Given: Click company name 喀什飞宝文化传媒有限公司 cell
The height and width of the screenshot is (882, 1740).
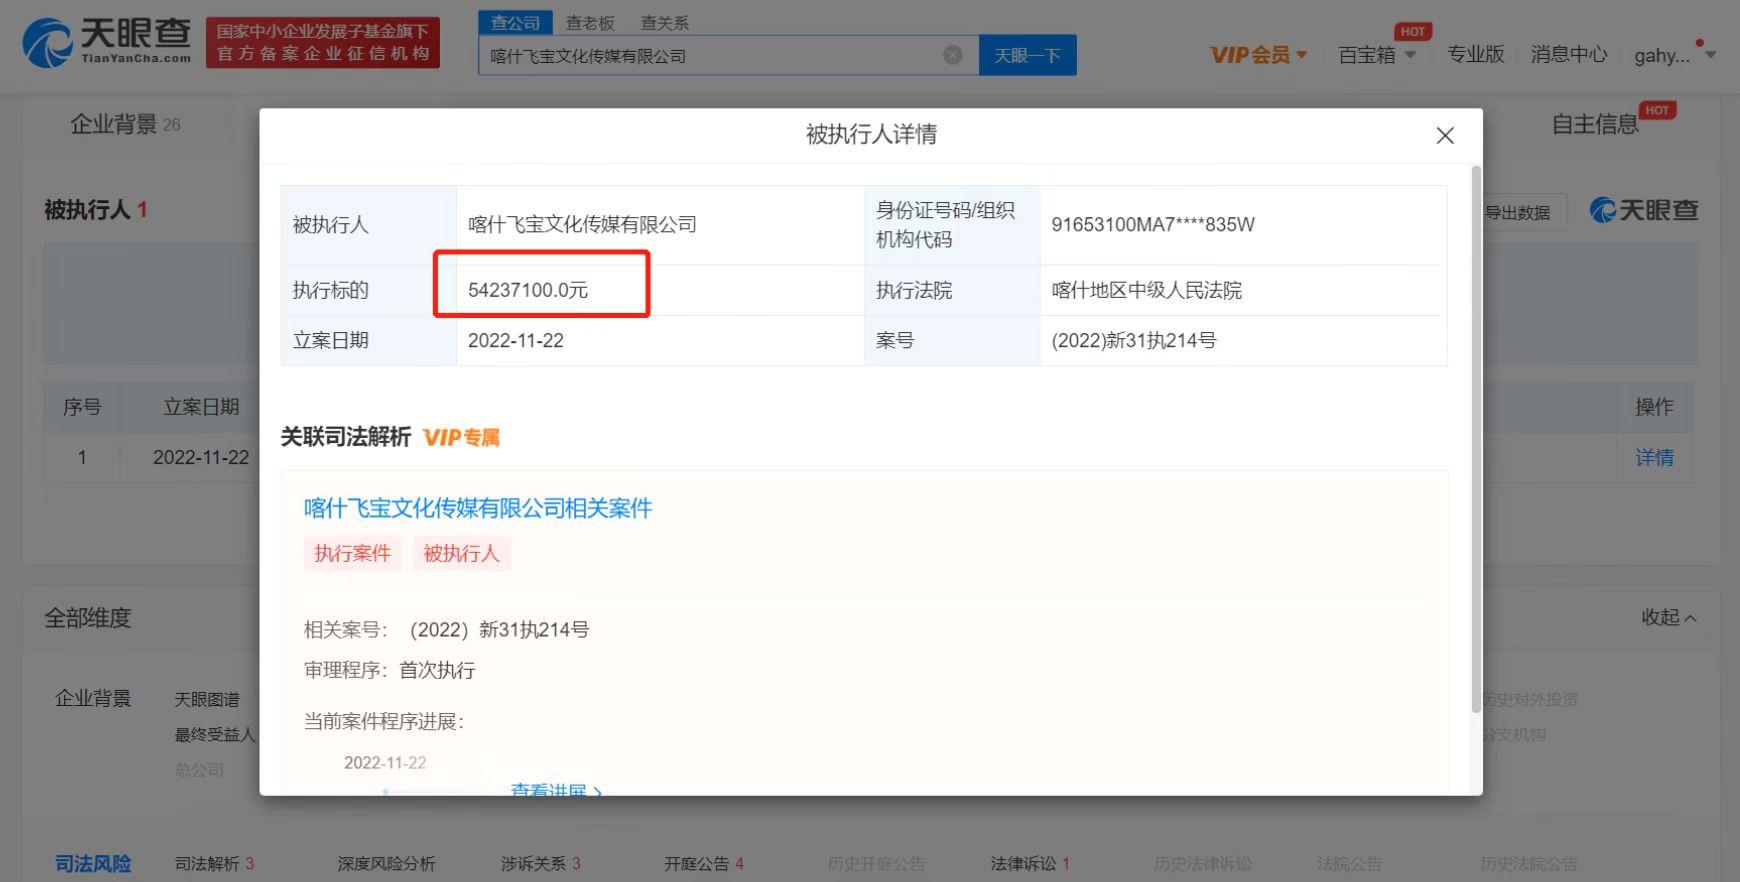Looking at the screenshot, I should [x=582, y=224].
